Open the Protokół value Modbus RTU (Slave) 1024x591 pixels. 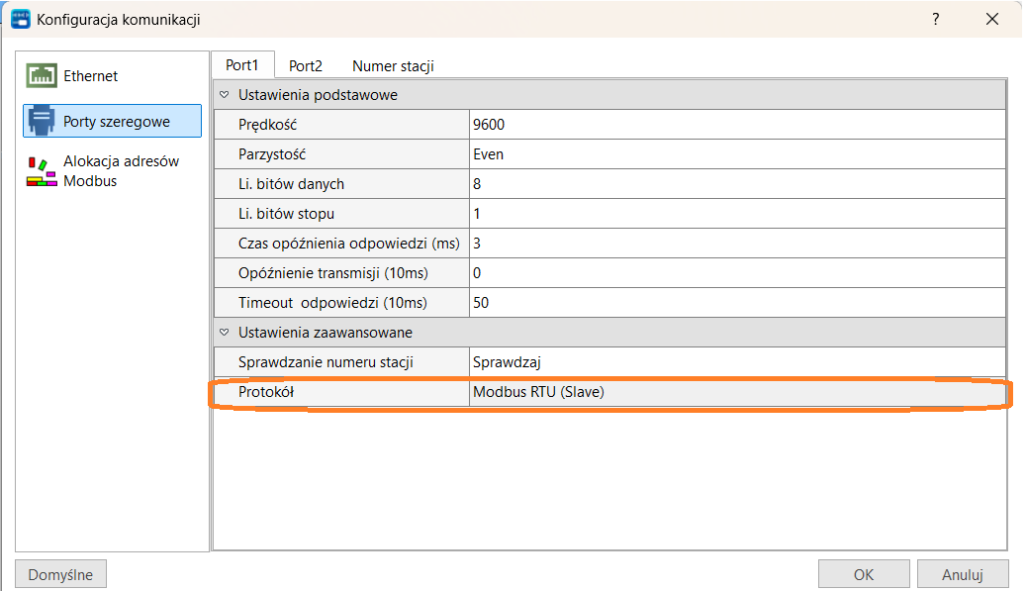737,392
